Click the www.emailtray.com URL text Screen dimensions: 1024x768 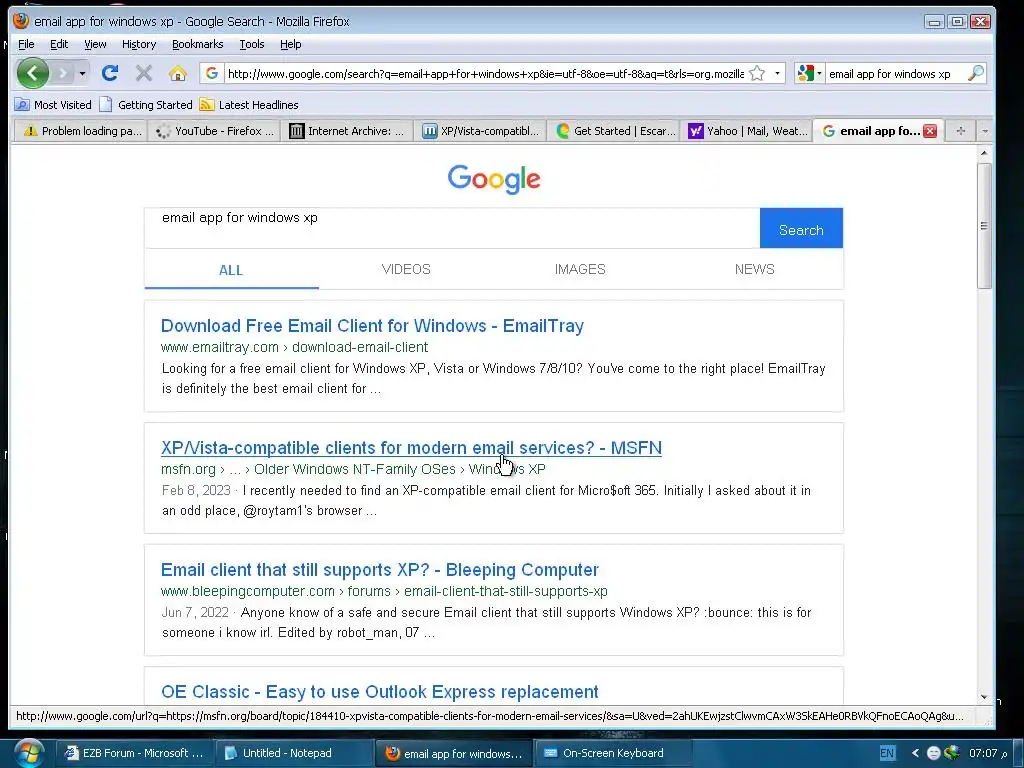click(x=220, y=347)
